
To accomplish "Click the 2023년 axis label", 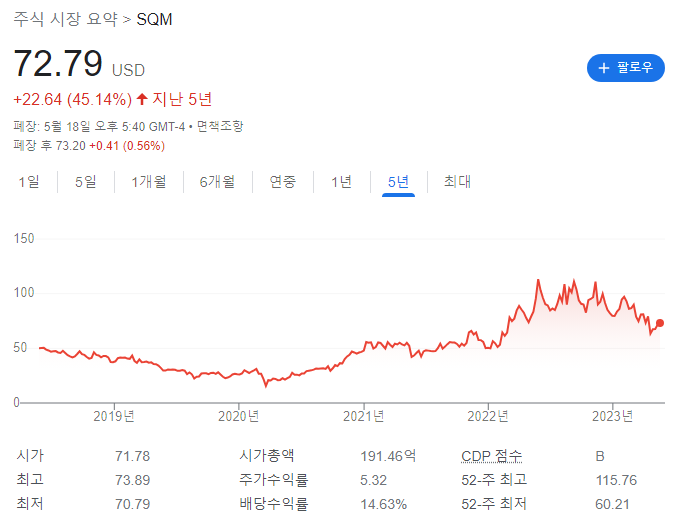I will (613, 416).
